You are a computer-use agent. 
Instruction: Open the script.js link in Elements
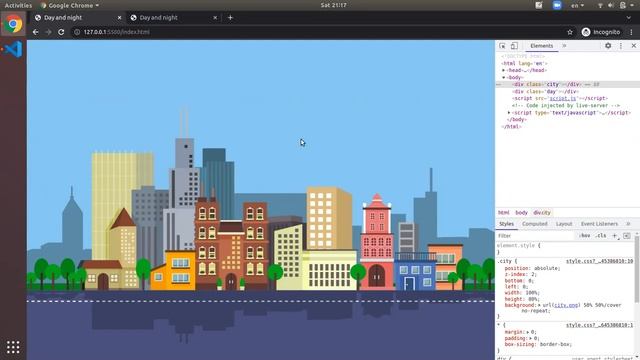[x=562, y=98]
